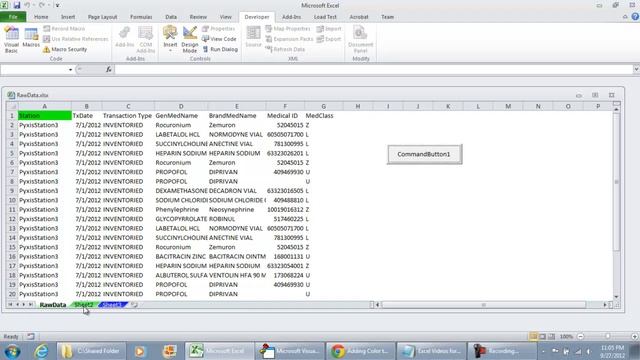
Task: Click the Select All corner button
Action: pos(12,106)
